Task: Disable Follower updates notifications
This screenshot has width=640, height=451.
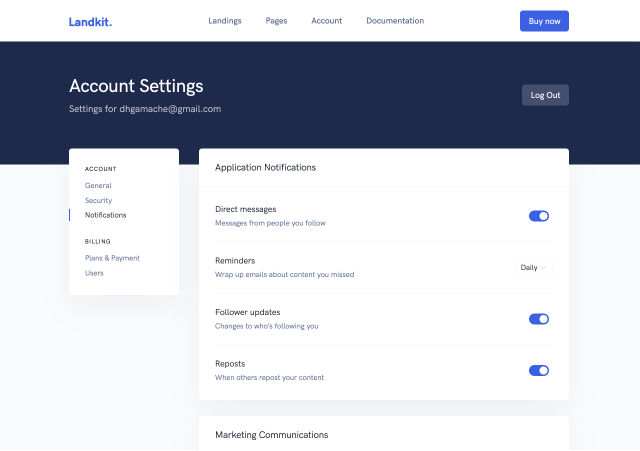Action: tap(539, 319)
